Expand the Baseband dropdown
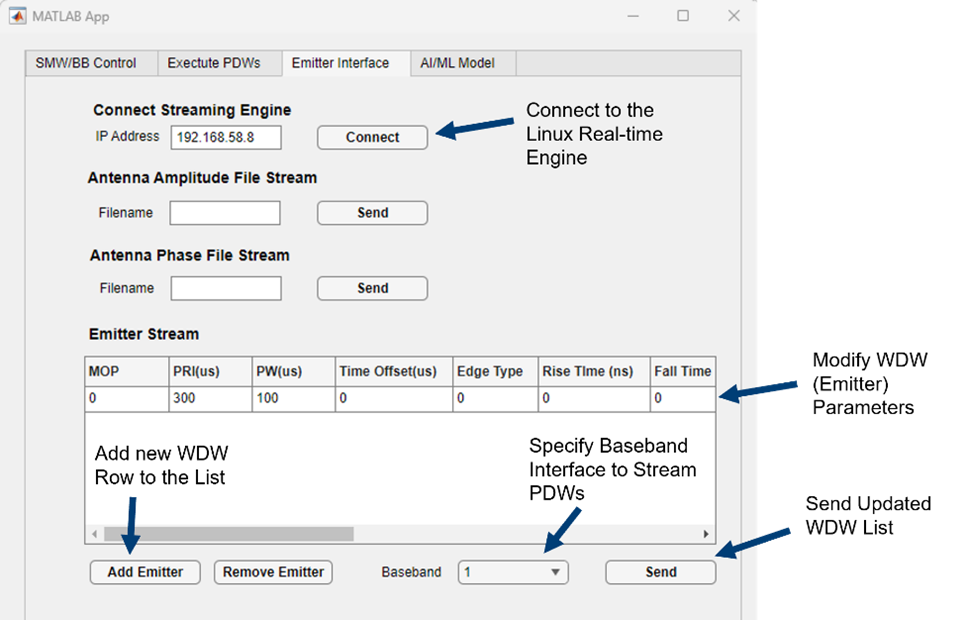Image resolution: width=968 pixels, height=620 pixels. tap(513, 572)
